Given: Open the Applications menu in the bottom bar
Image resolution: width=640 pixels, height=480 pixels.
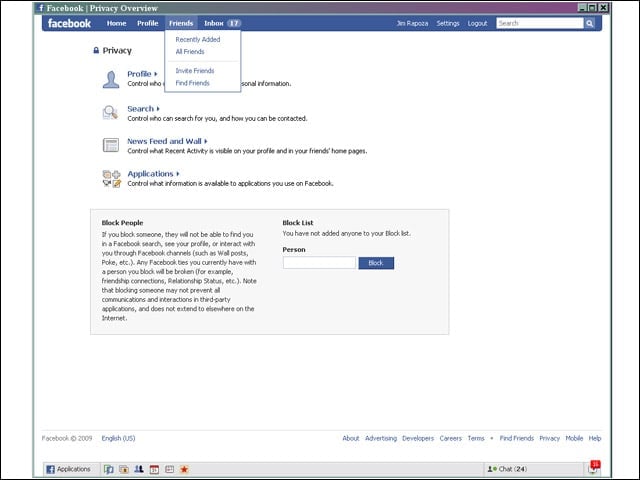Looking at the screenshot, I should tap(68, 469).
